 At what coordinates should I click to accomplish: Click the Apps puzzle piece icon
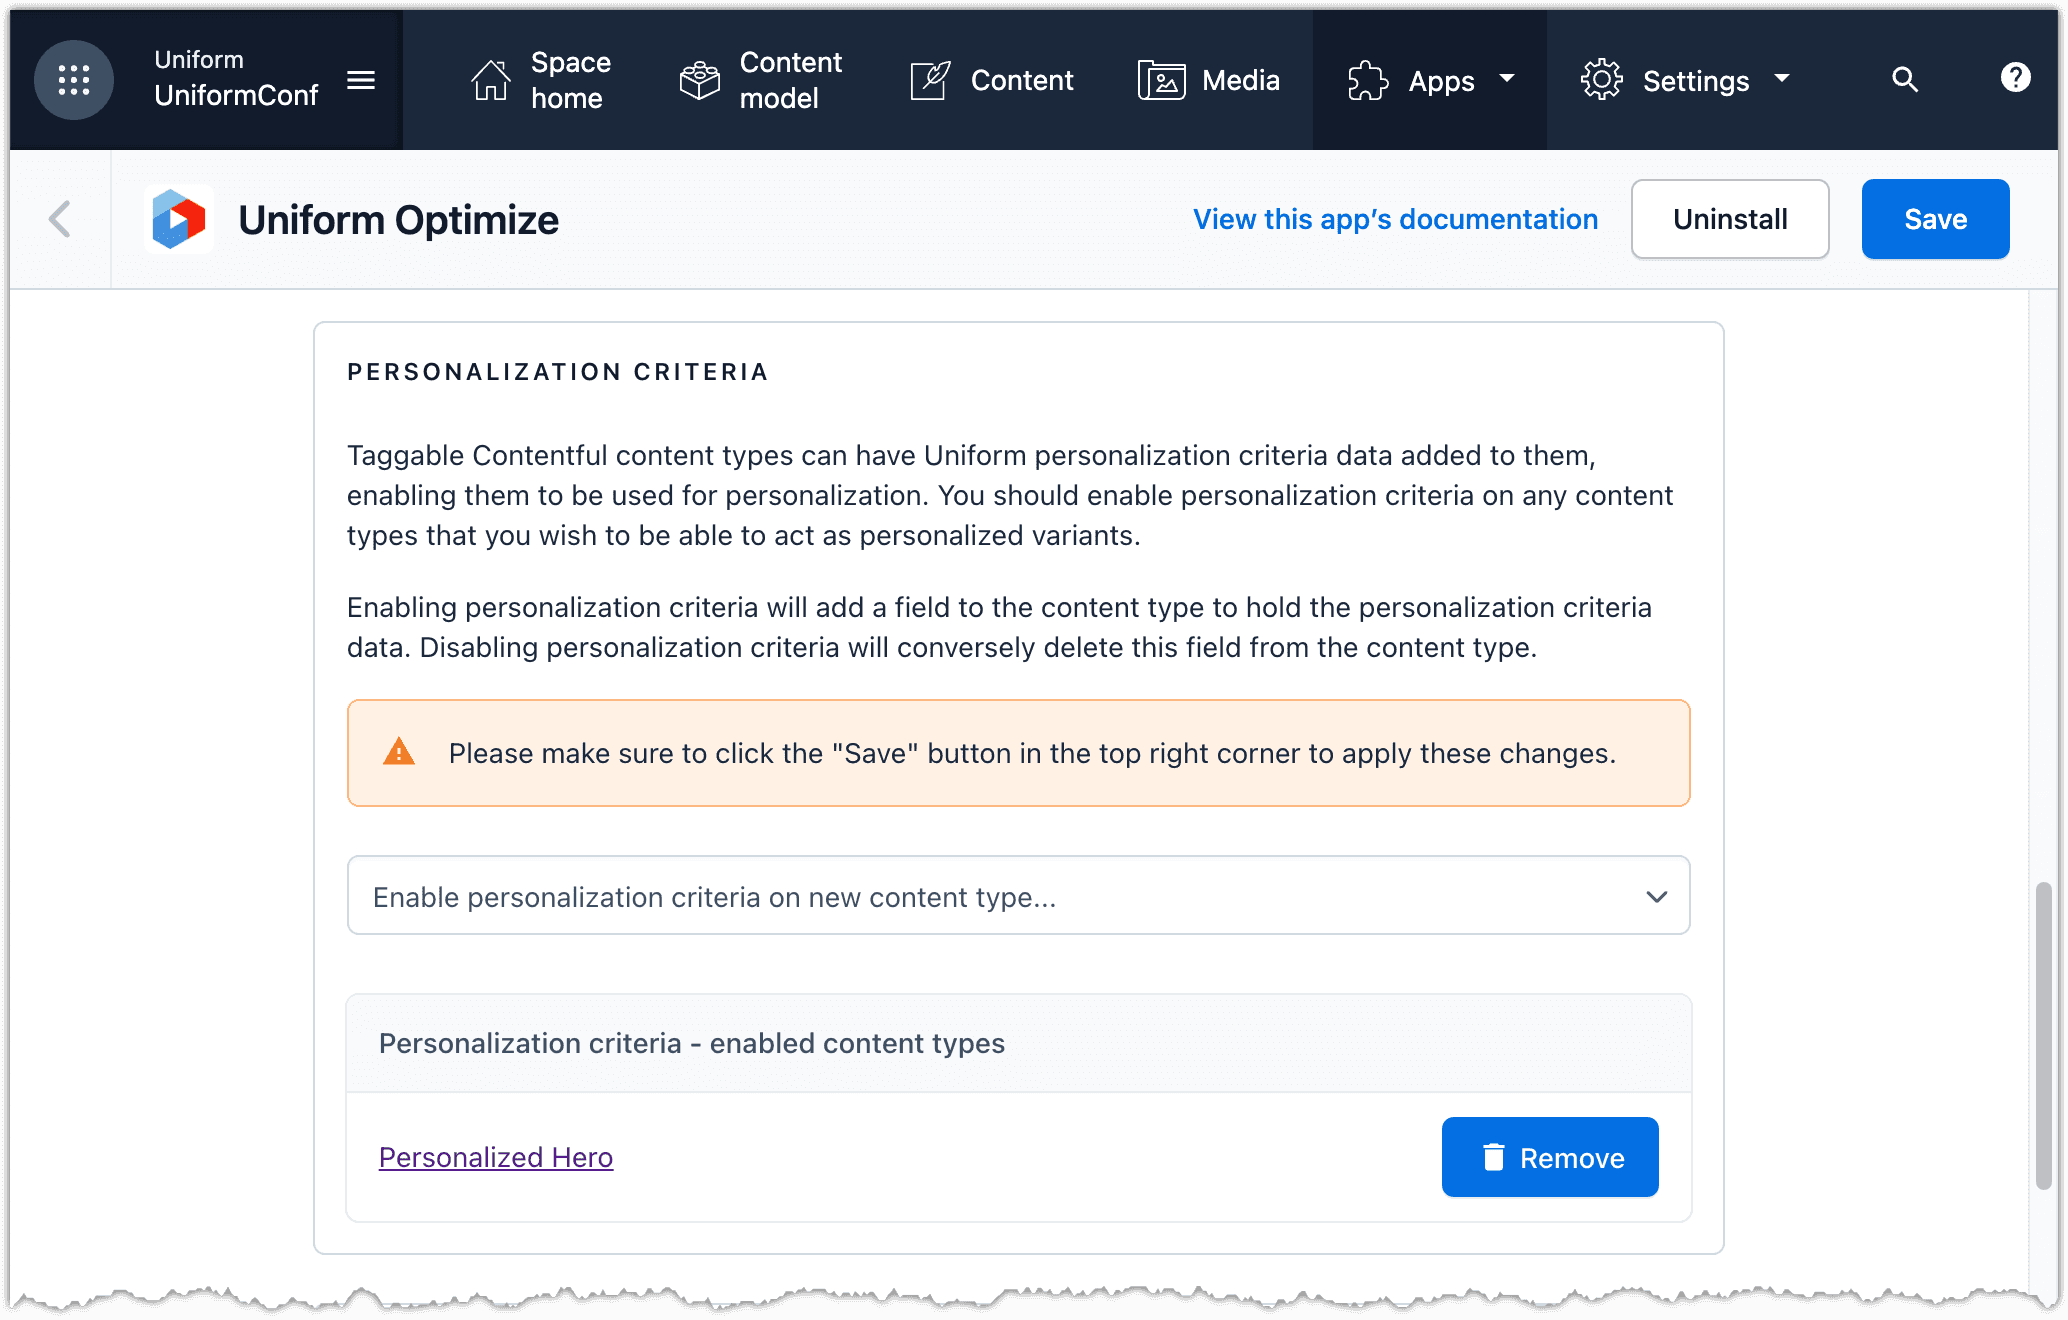pyautogui.click(x=1366, y=80)
